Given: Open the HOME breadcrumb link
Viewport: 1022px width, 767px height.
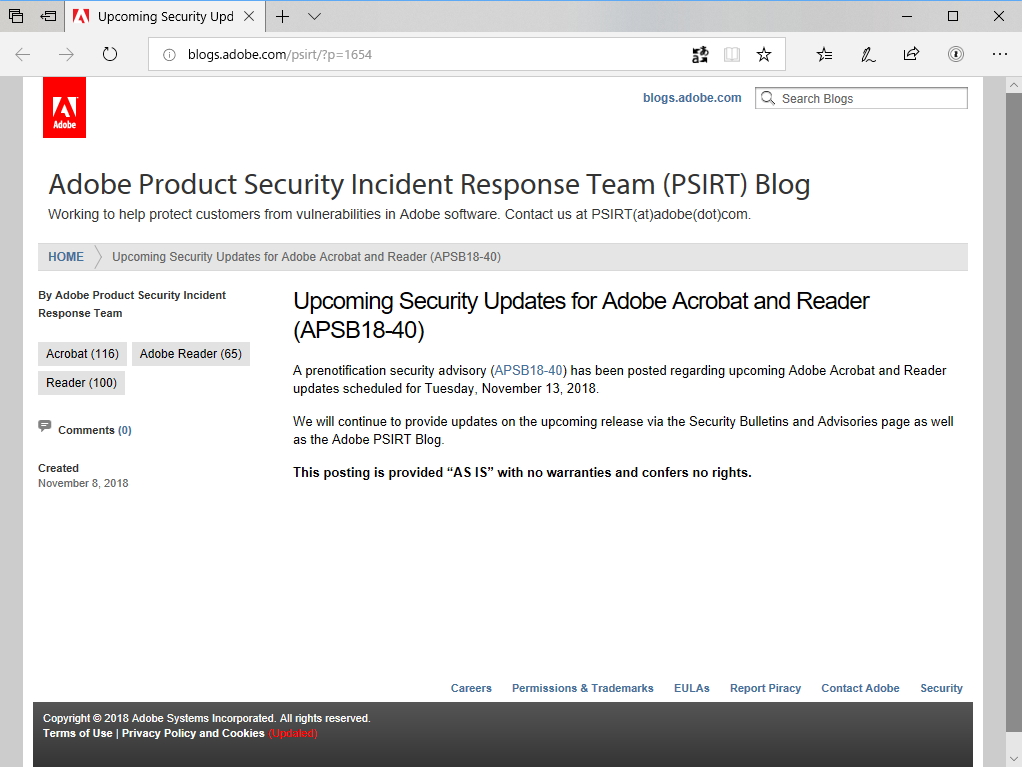Looking at the screenshot, I should click(x=66, y=257).
